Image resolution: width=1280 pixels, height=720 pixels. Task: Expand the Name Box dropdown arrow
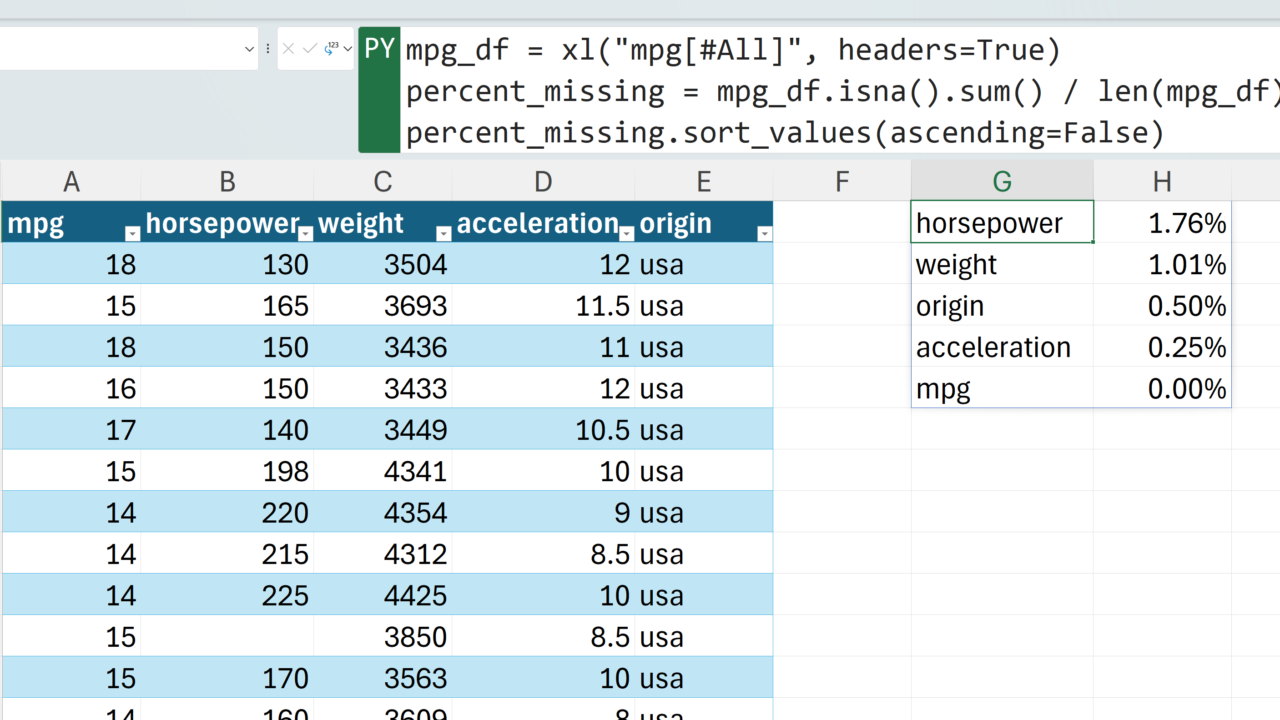coord(249,48)
